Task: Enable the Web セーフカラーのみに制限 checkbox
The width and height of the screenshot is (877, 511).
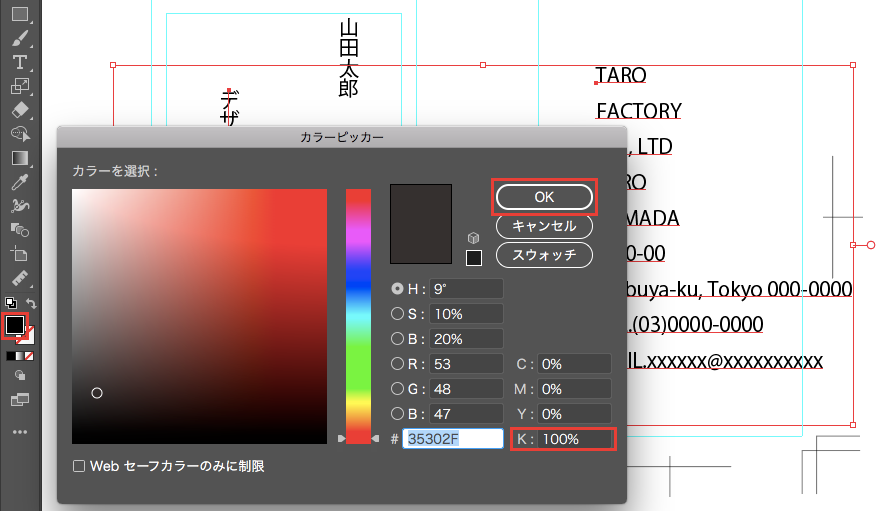Action: click(x=79, y=466)
